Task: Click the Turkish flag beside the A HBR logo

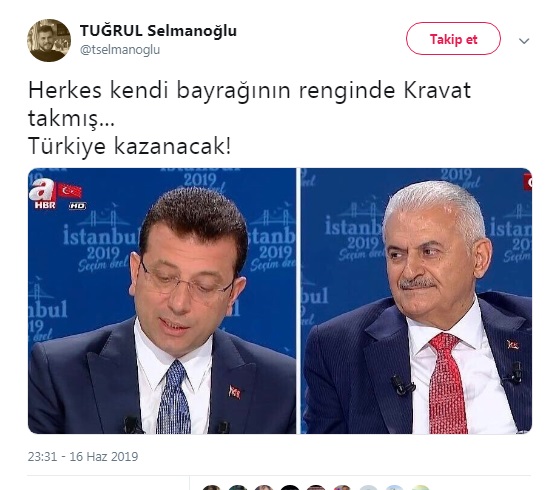Action: (x=70, y=191)
